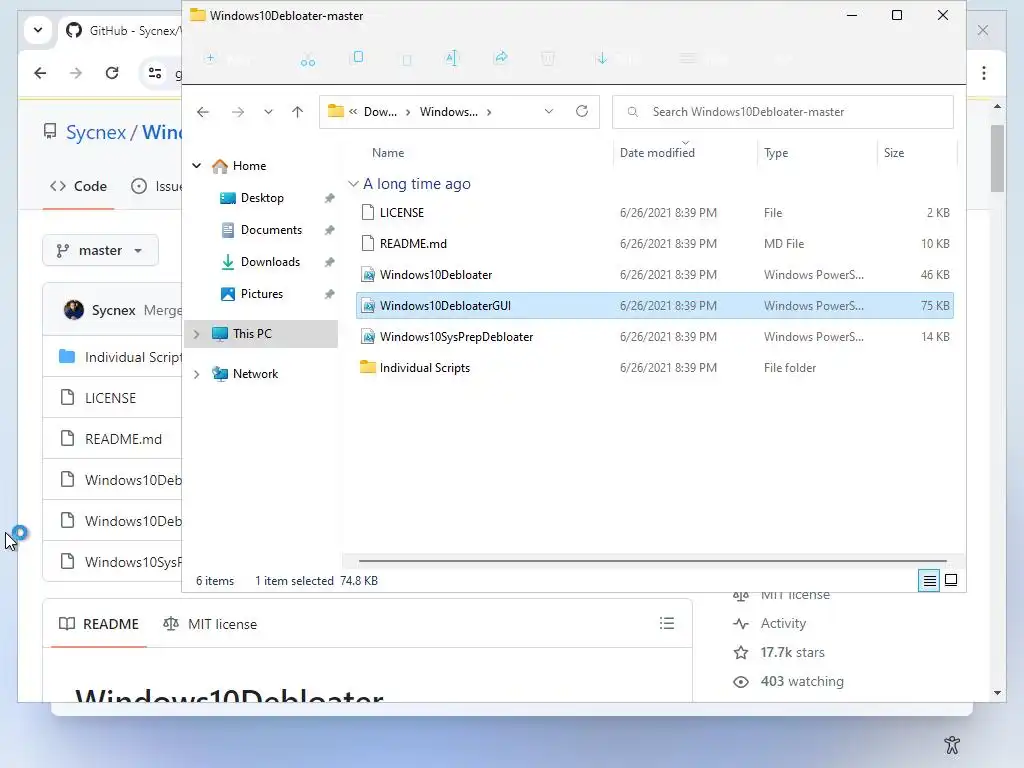This screenshot has width=1024, height=768.
Task: Select the Windows10Debloater PowerShell script
Action: (654, 275)
